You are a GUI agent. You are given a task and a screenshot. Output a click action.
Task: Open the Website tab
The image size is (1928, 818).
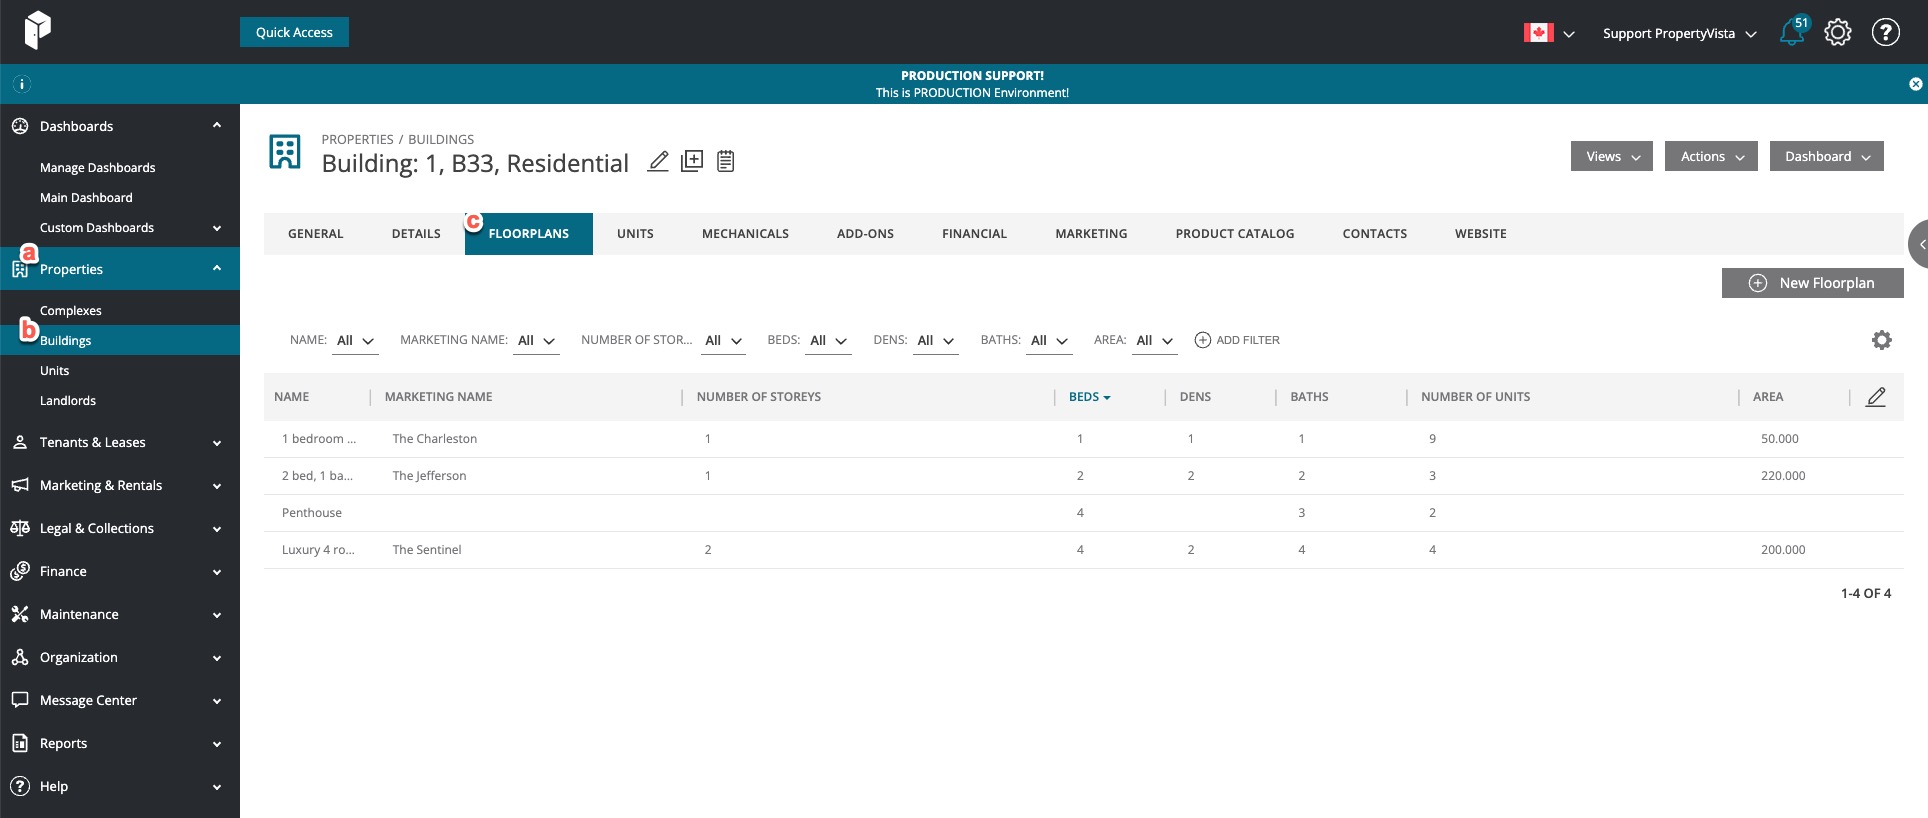(1480, 234)
